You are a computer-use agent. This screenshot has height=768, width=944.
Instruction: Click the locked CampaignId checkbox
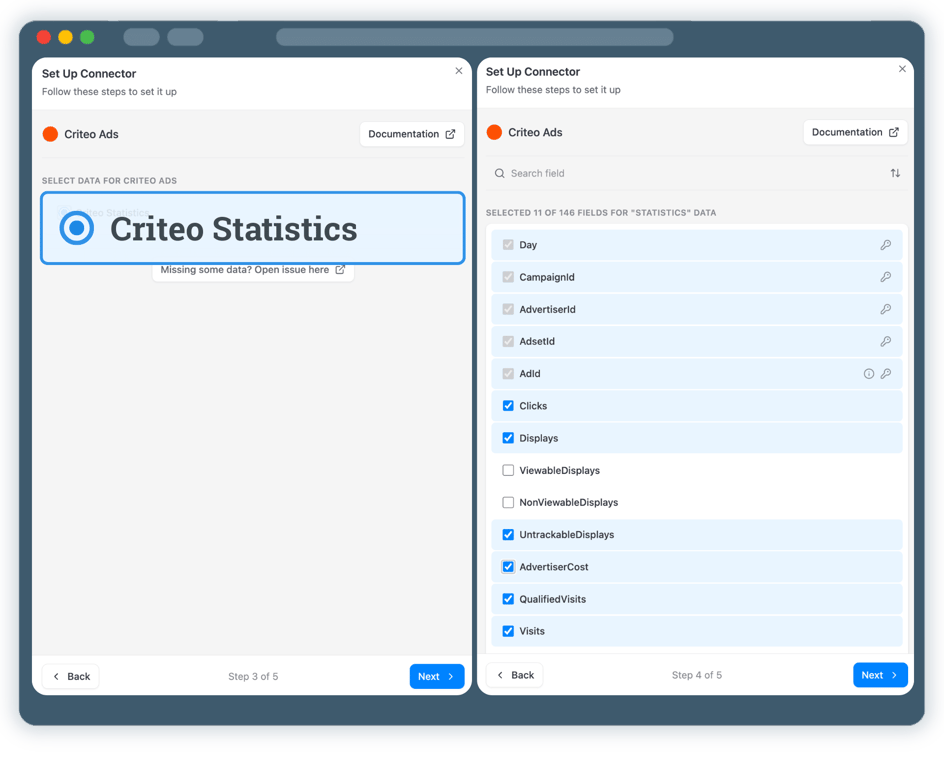coord(508,277)
